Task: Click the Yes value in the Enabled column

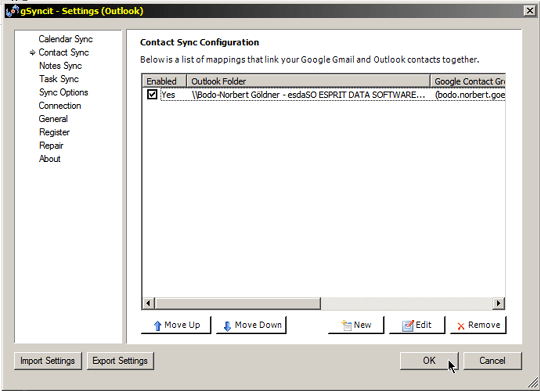Action: [x=168, y=95]
